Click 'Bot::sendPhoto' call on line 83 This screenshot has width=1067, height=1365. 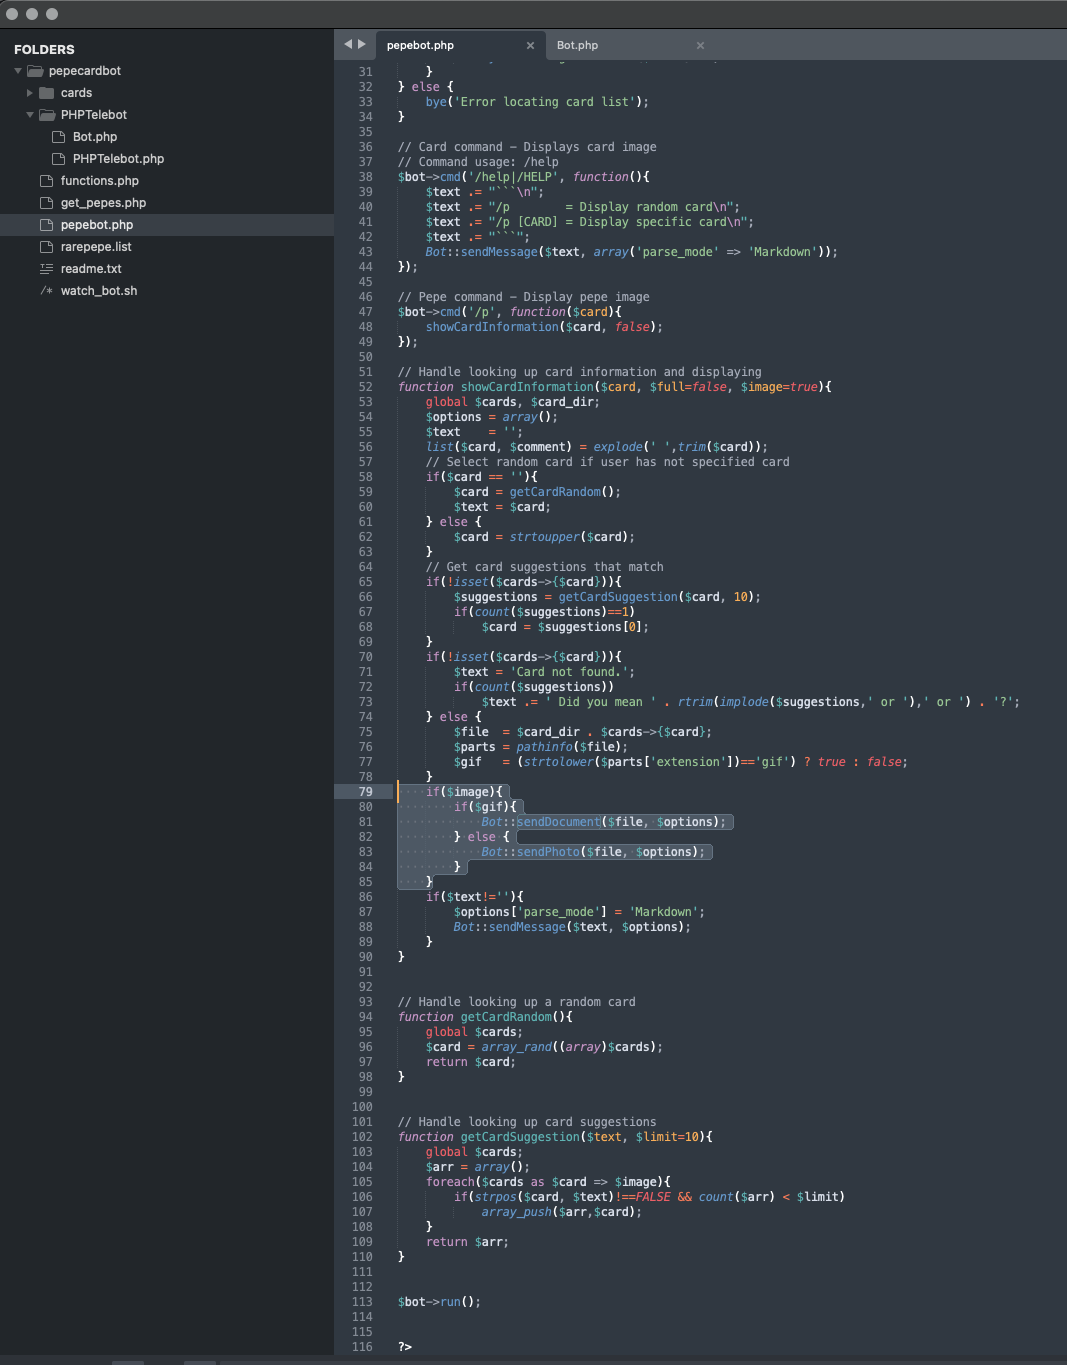click(x=531, y=852)
